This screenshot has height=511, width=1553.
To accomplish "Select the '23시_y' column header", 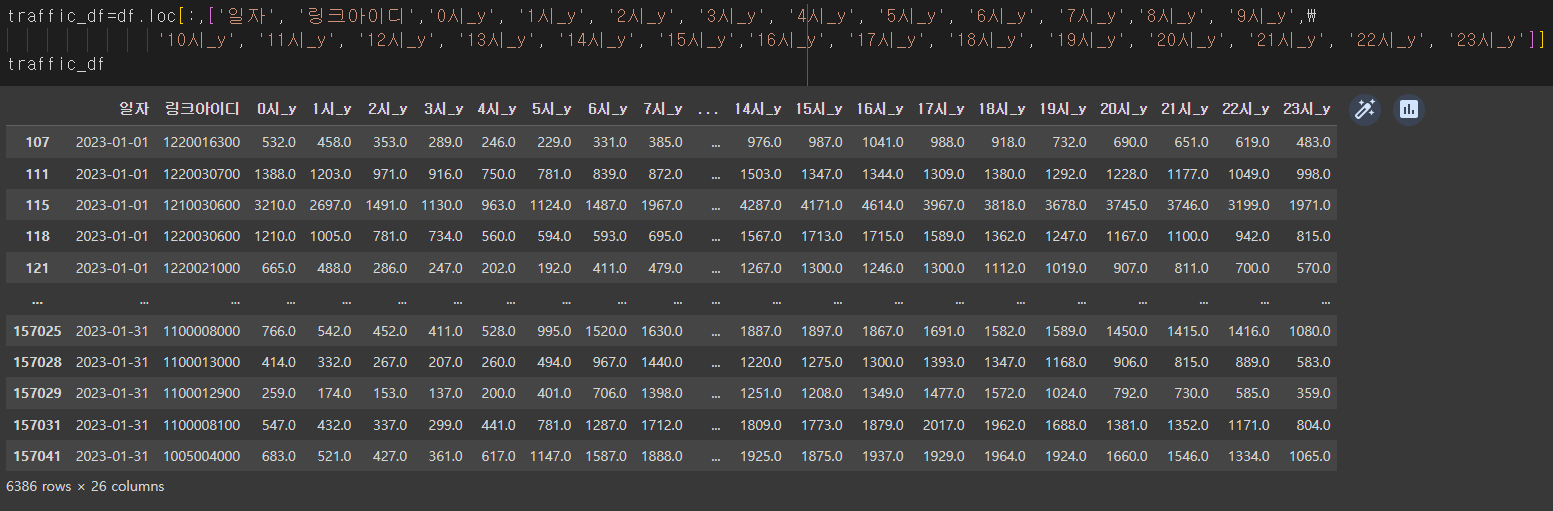I will pos(1307,109).
